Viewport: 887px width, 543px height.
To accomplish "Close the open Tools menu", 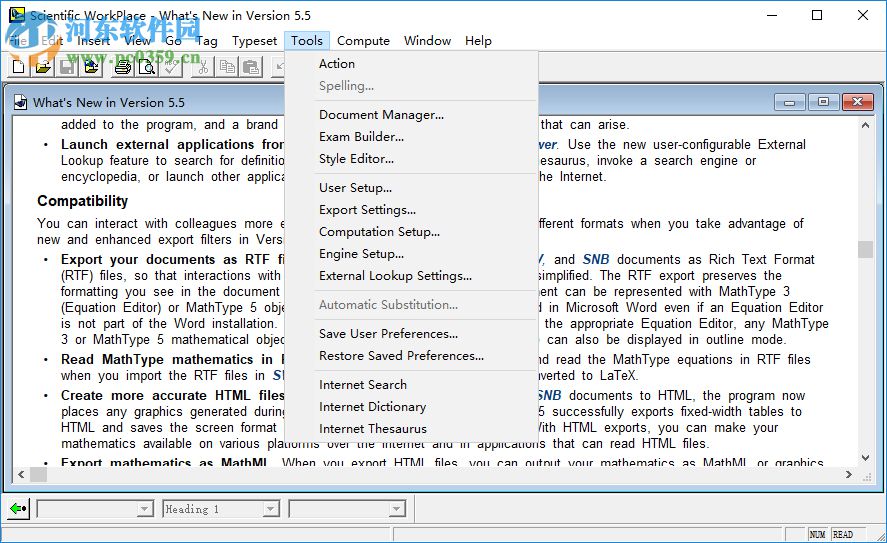I will [307, 41].
